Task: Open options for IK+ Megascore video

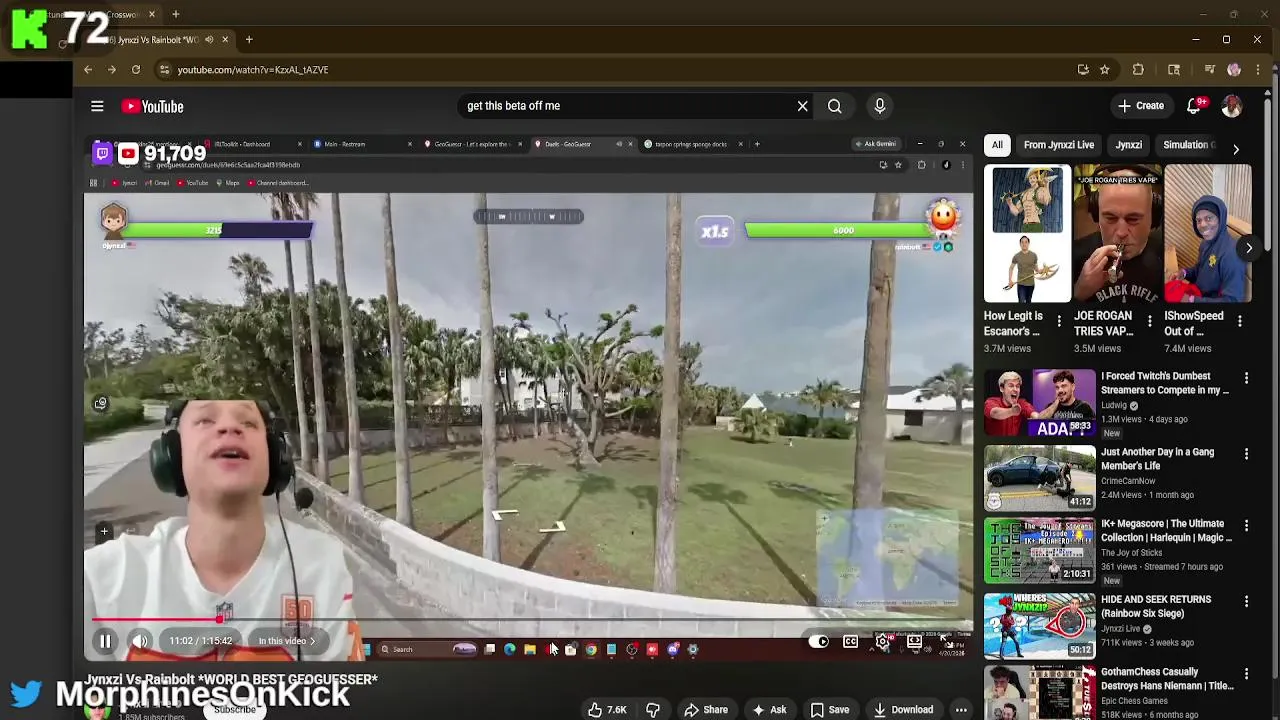Action: click(1246, 526)
